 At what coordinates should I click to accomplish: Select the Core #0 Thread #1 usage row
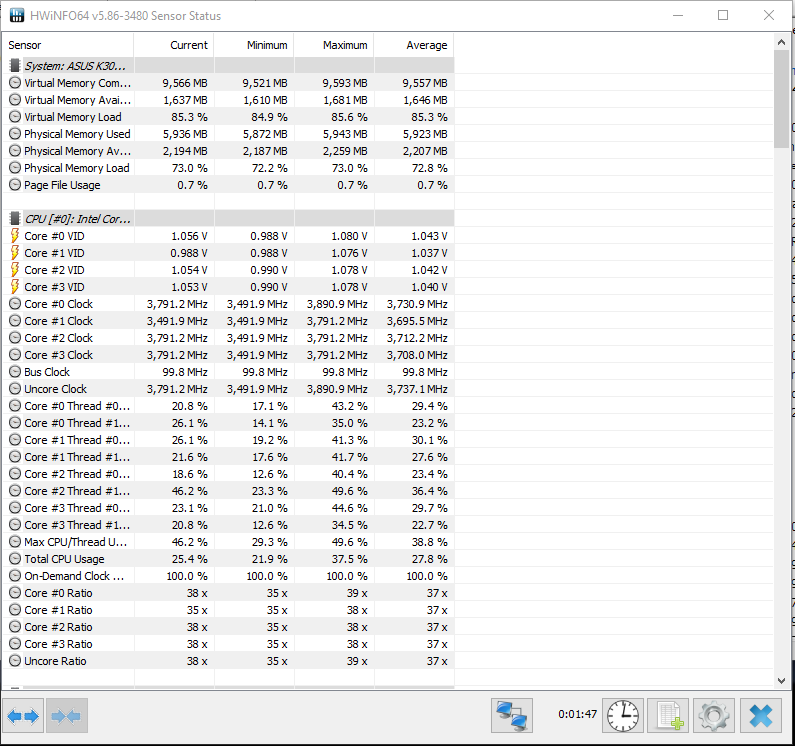coord(228,423)
